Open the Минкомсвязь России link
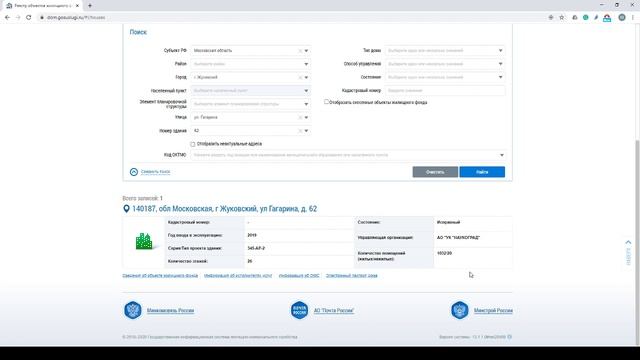The width and height of the screenshot is (640, 360). coord(170,311)
